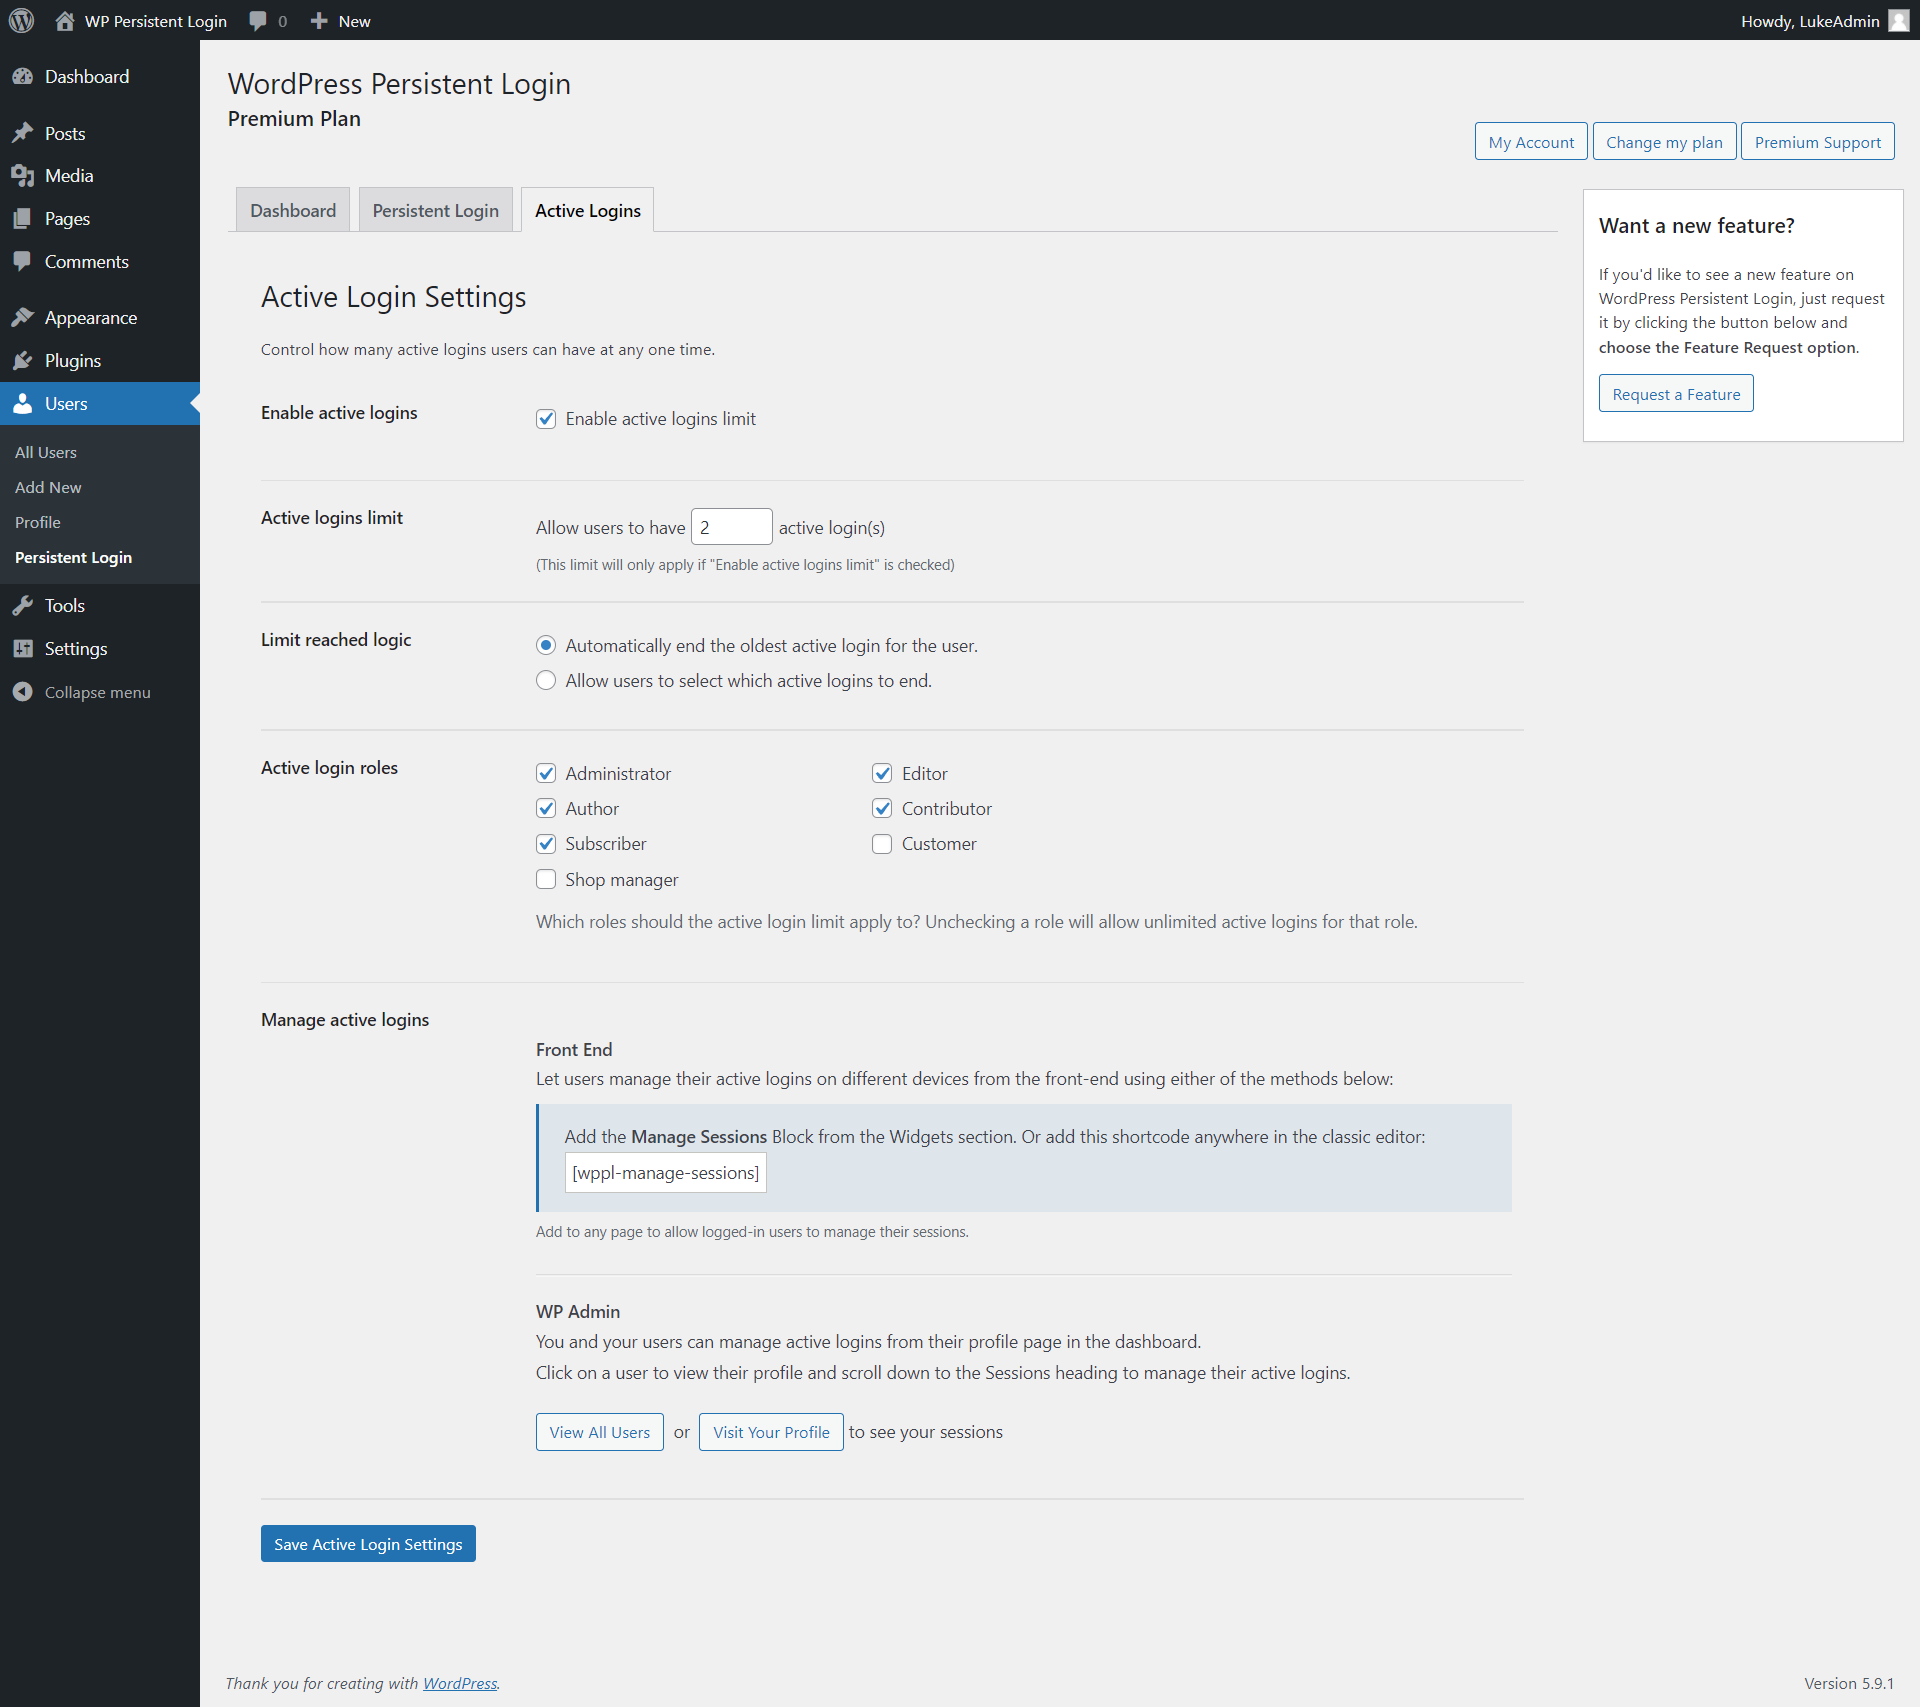
Task: Click the Collapse menu arrow icon
Action: point(22,692)
